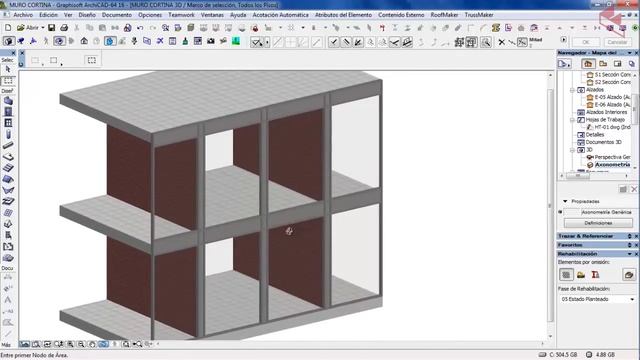640x360 pixels.
Task: Toggle the 3D window button in toolbar
Action: [9, 41]
